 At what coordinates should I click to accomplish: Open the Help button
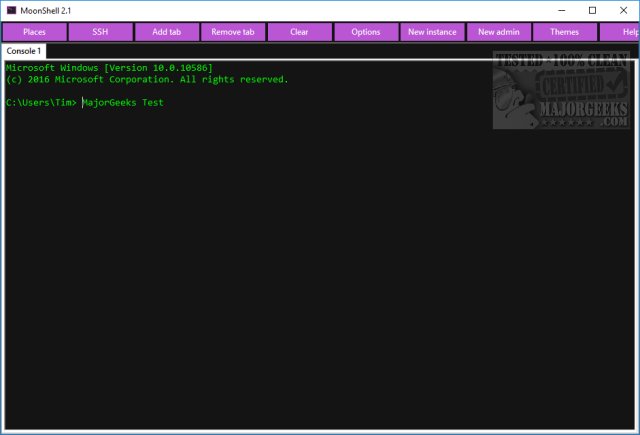[x=620, y=32]
